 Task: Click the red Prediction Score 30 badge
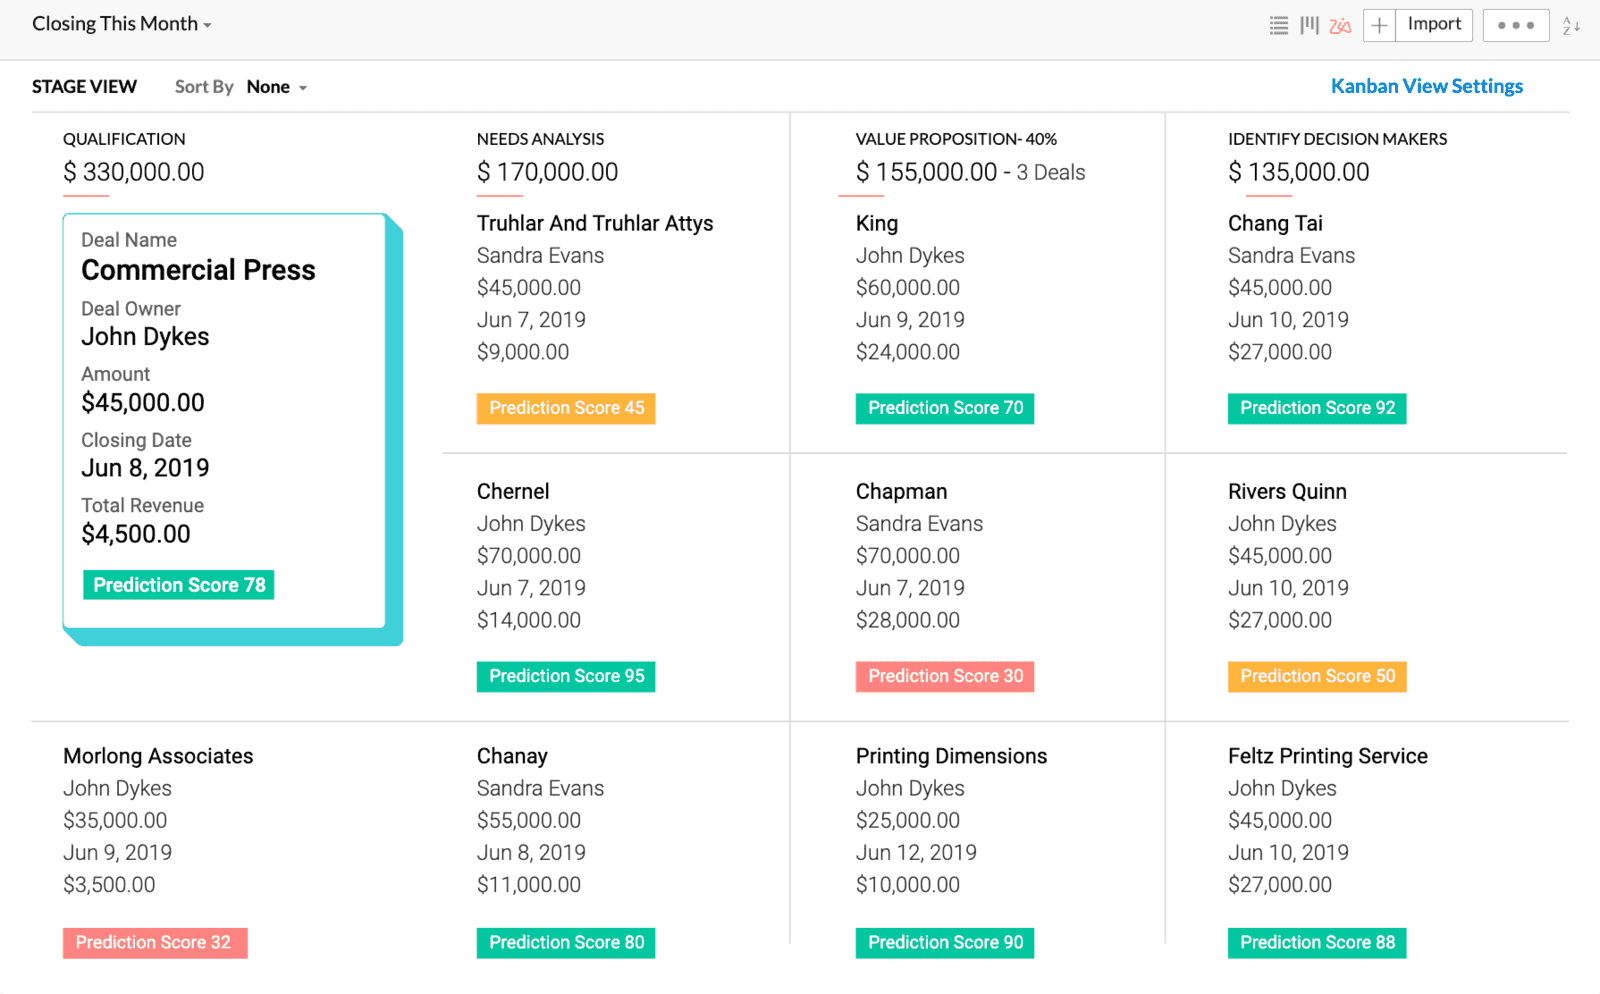click(945, 676)
